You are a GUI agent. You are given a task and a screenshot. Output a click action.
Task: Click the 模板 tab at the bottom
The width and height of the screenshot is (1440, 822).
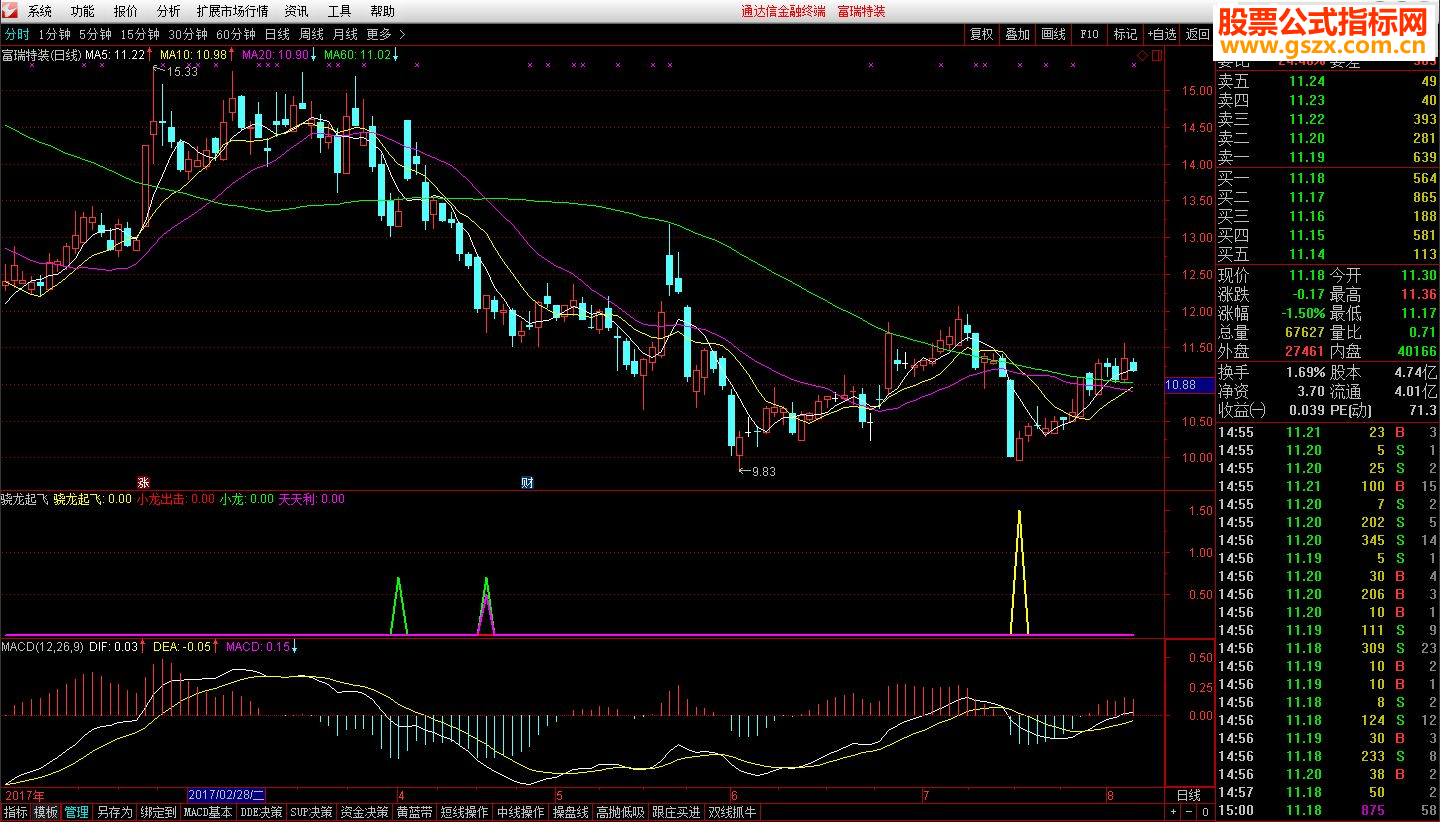tap(46, 813)
